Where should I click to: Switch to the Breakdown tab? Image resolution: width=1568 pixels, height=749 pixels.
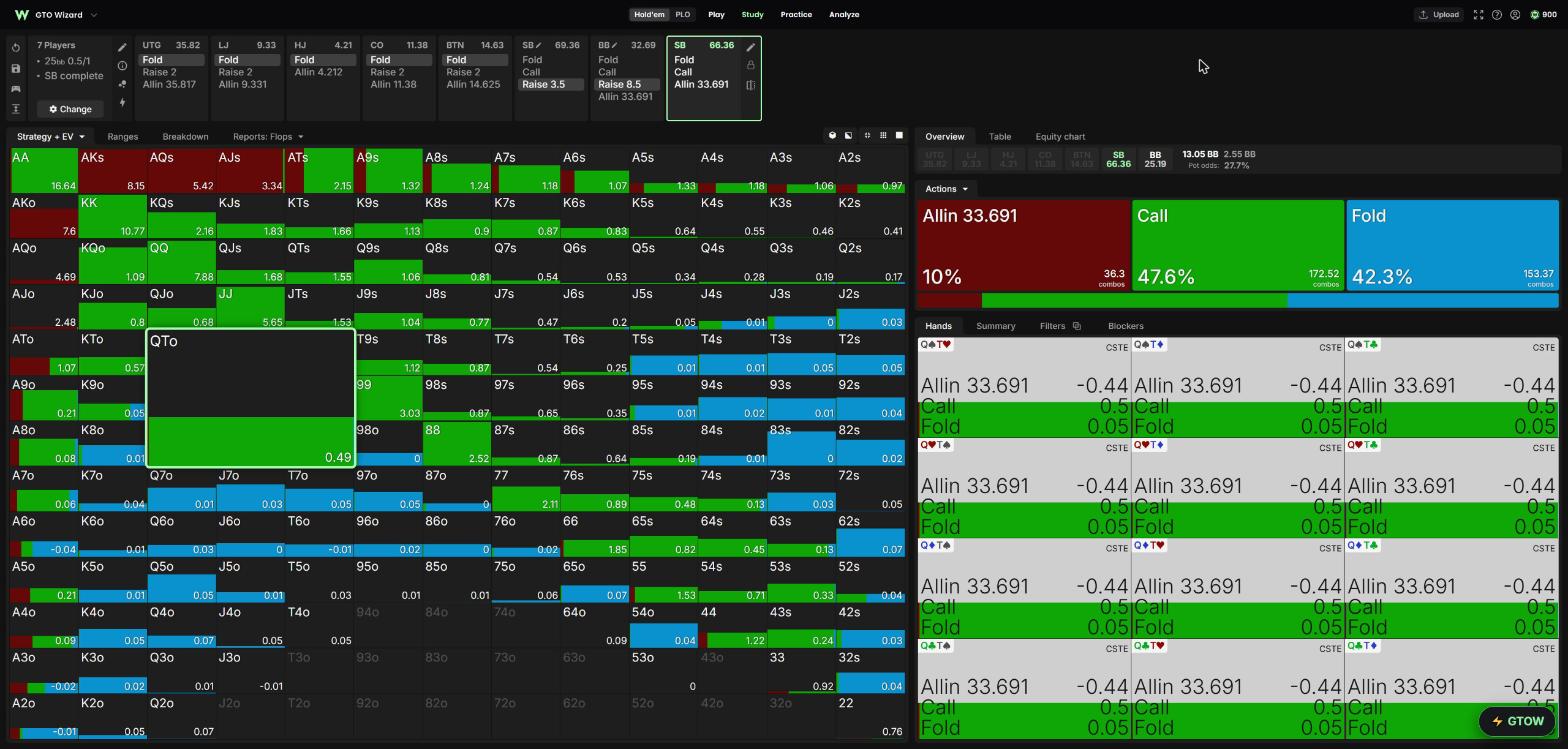pyautogui.click(x=185, y=137)
